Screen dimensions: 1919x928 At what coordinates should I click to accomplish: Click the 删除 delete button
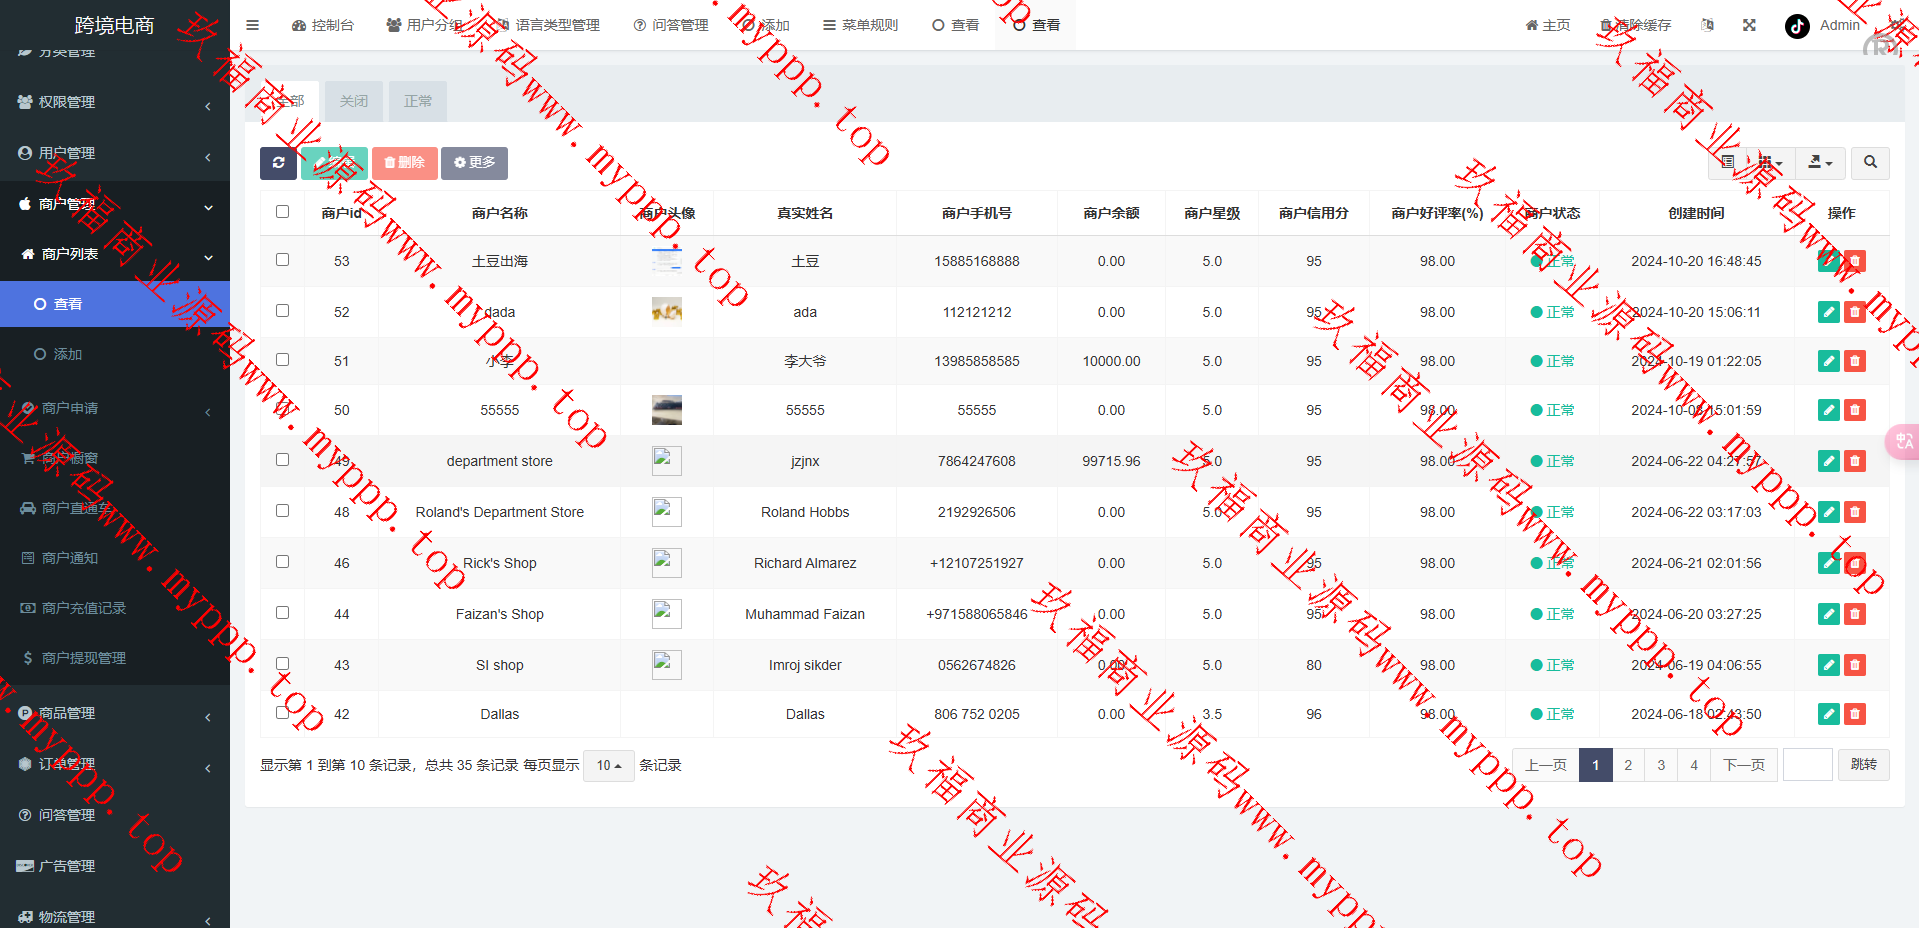[x=404, y=163]
